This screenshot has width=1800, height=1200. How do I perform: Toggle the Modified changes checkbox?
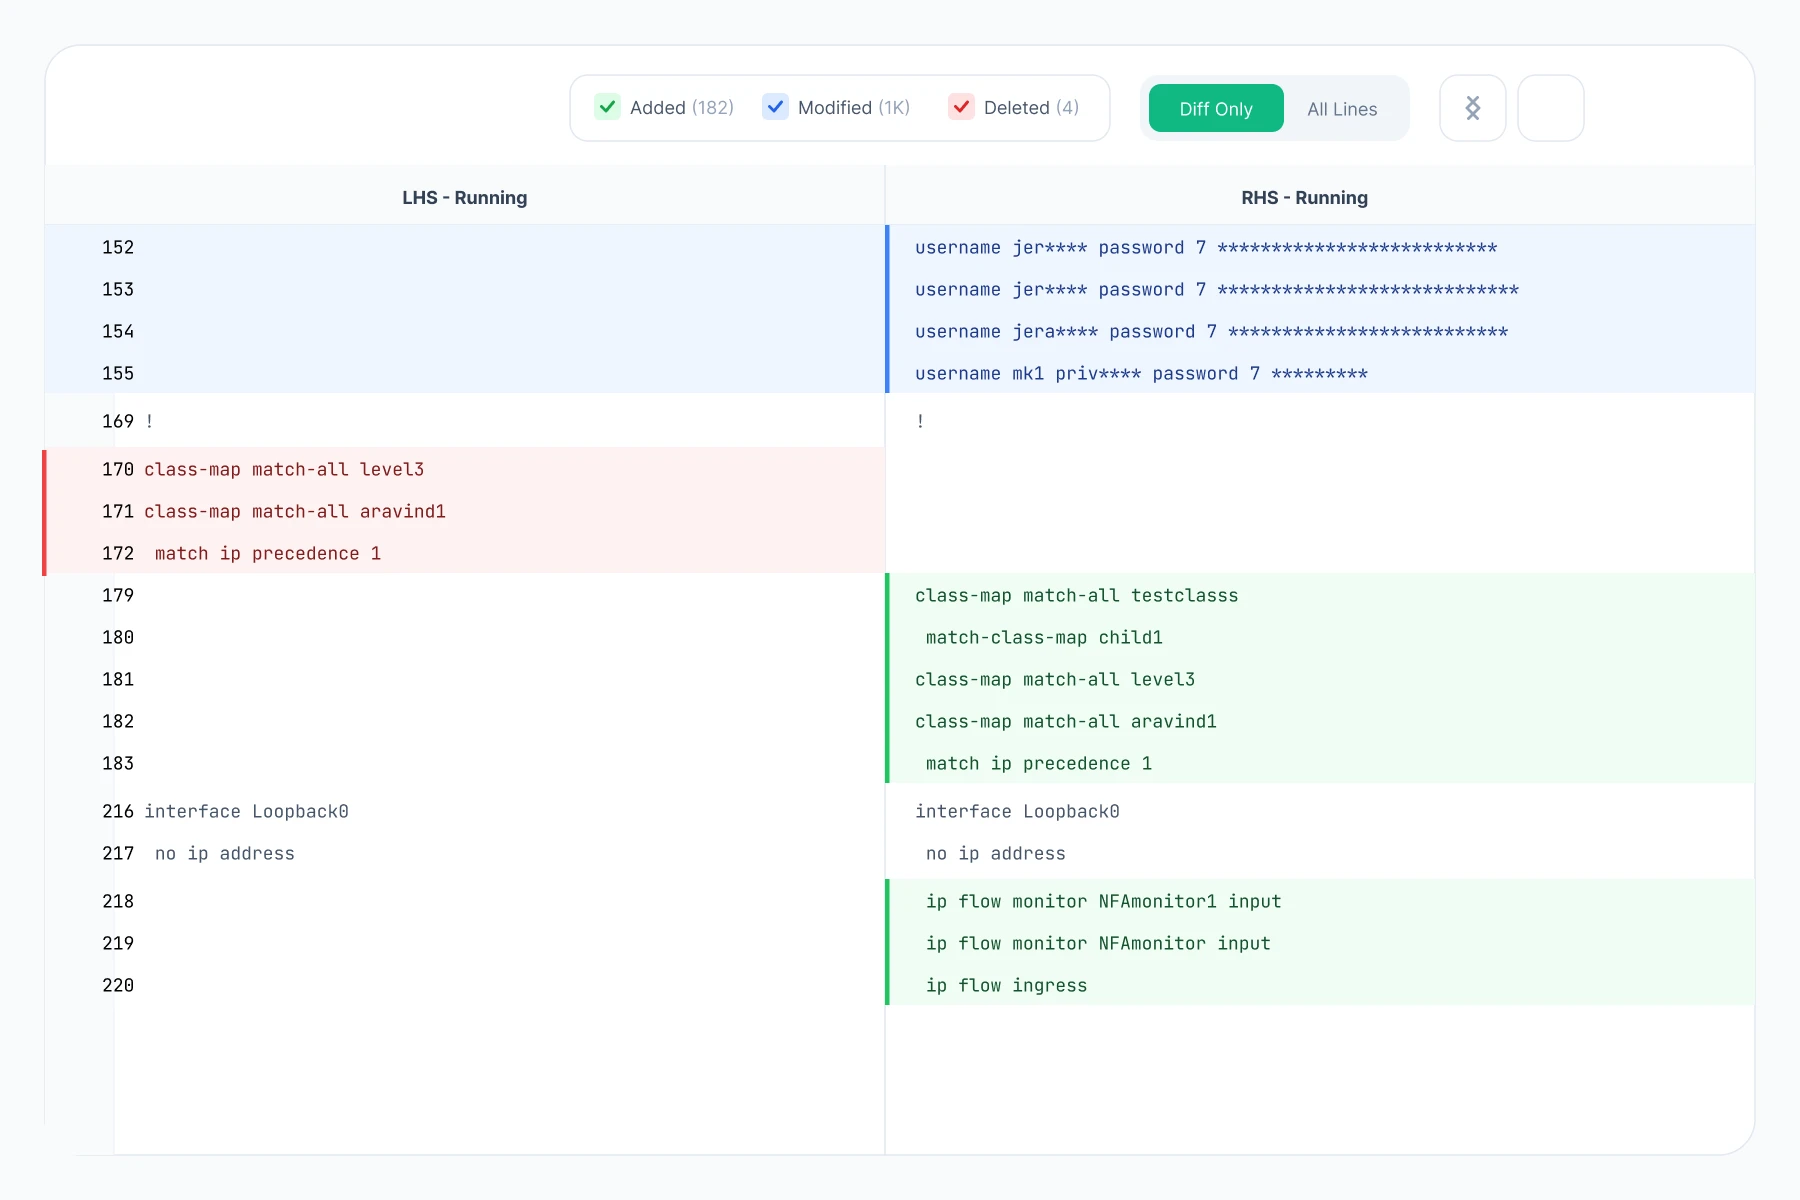pyautogui.click(x=775, y=107)
